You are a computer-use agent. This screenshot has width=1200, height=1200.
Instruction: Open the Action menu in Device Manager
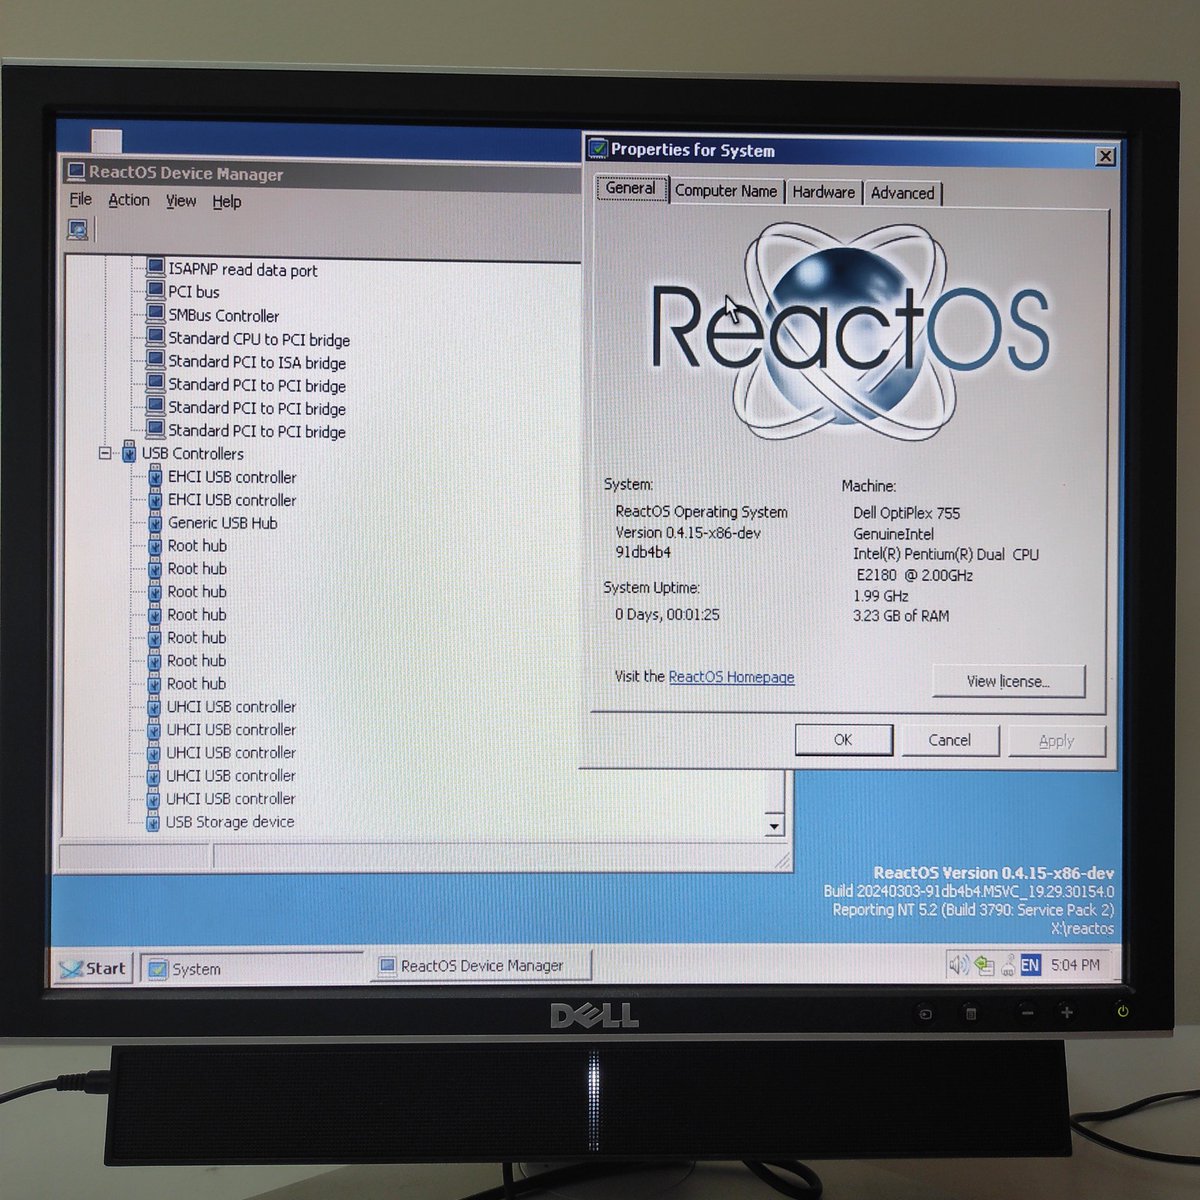click(x=129, y=200)
